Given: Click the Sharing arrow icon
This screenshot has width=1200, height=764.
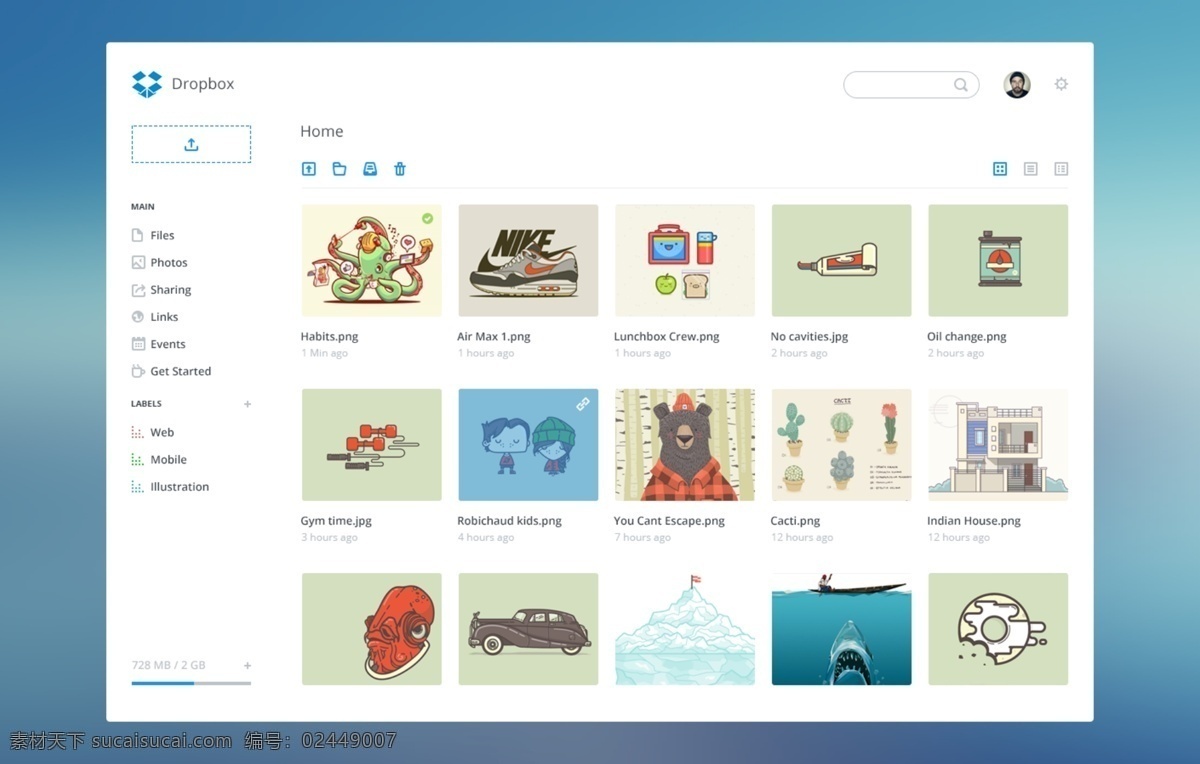Looking at the screenshot, I should (x=138, y=290).
